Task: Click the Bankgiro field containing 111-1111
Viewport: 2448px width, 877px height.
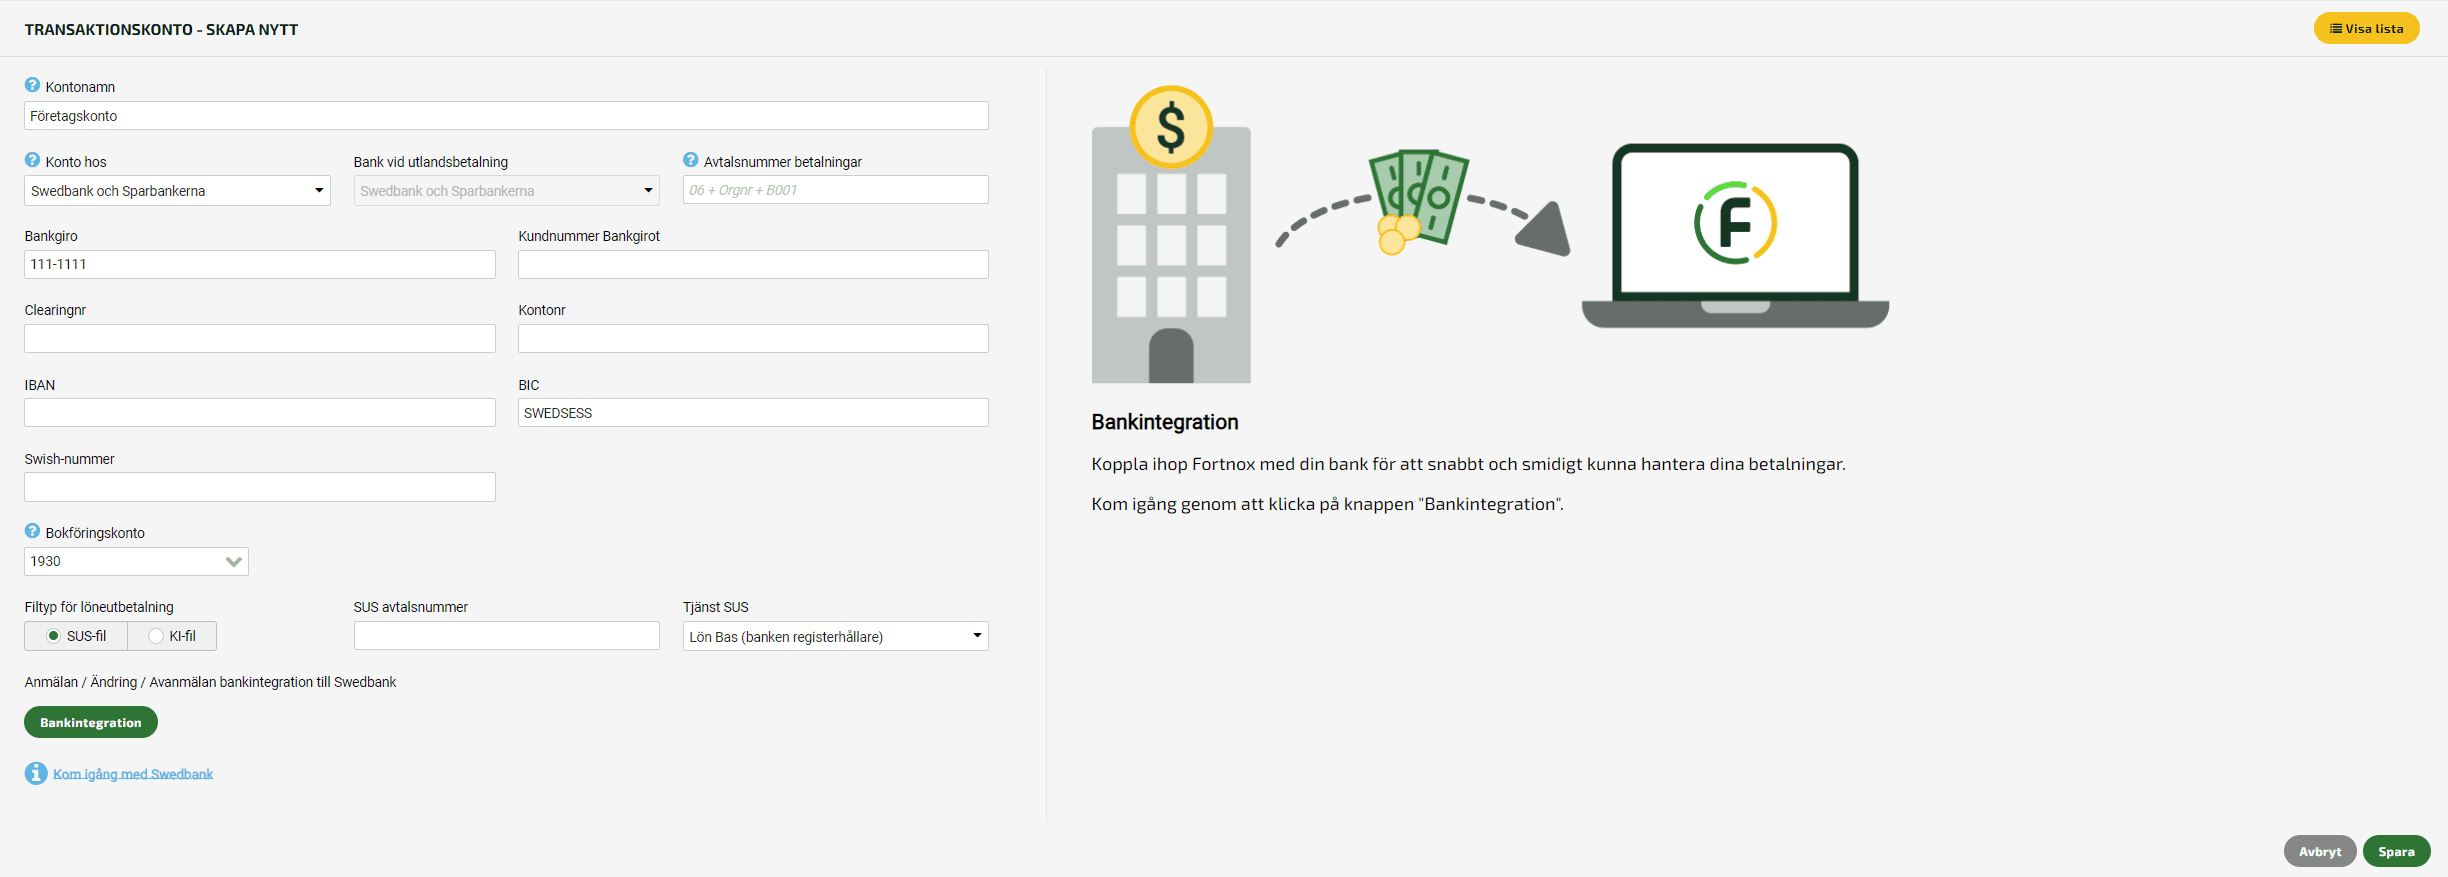Action: (x=260, y=264)
